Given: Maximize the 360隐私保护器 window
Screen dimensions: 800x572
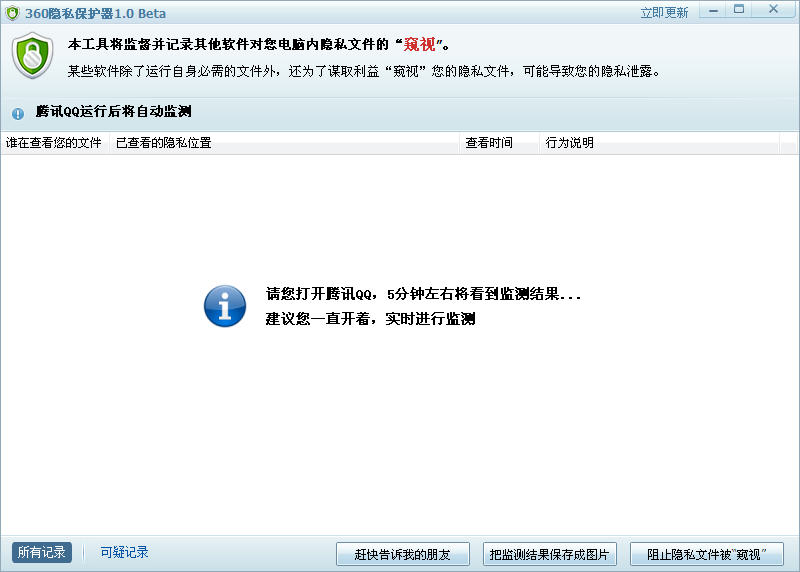Looking at the screenshot, I should coord(739,10).
